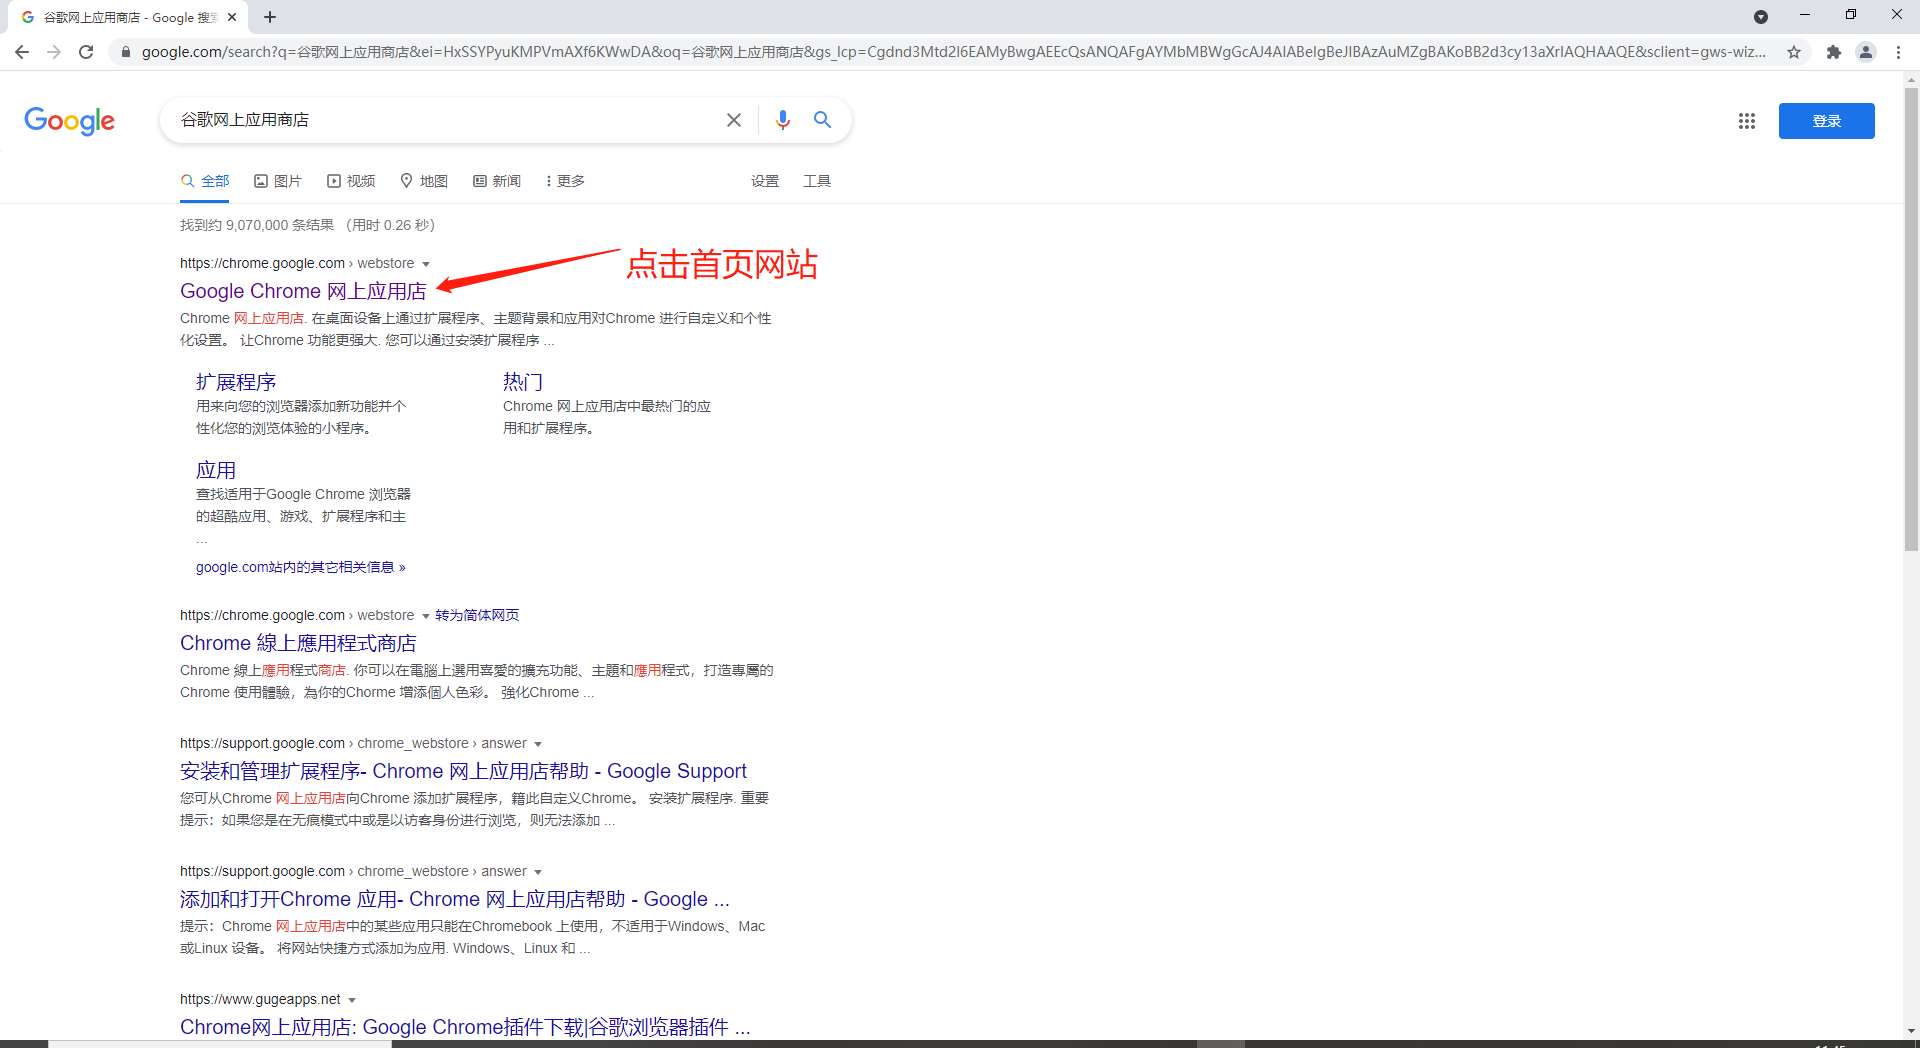Click the blue 登录 sign-in button

(1826, 121)
